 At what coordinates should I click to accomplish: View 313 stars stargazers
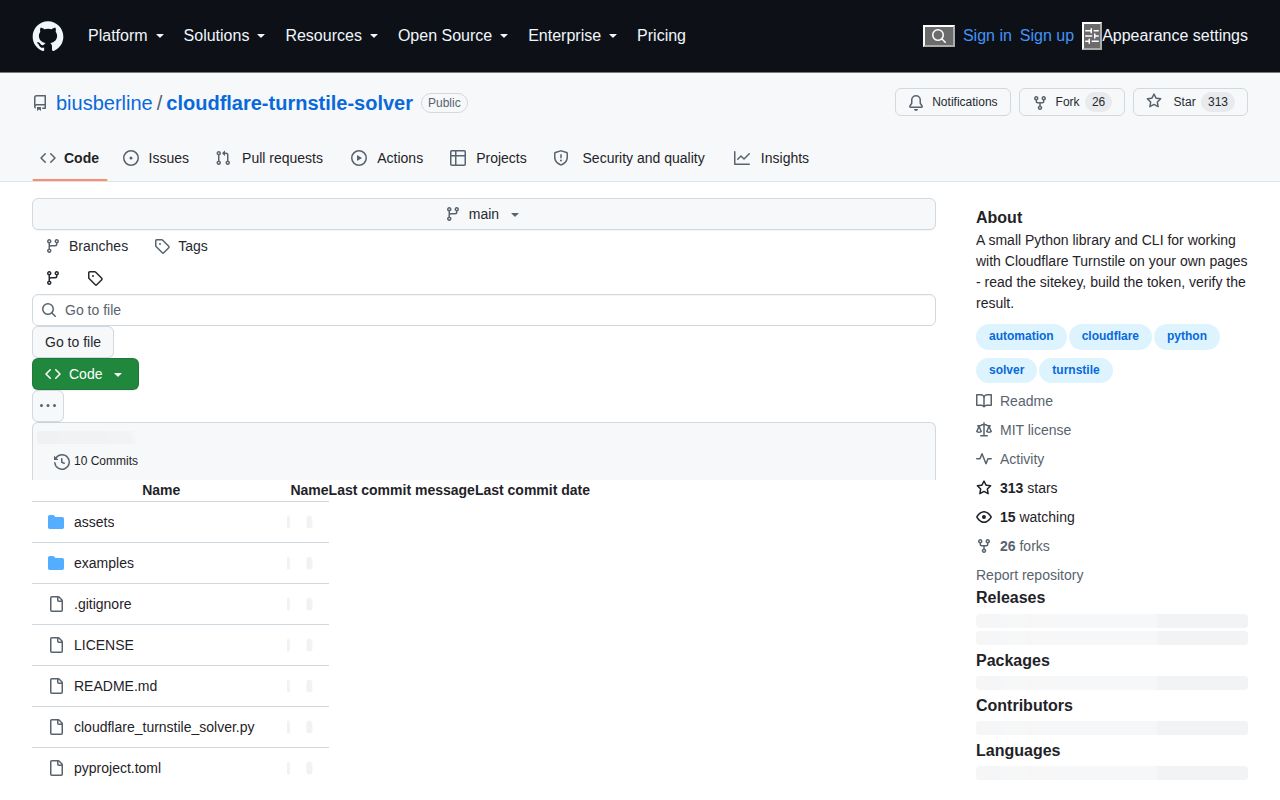(1017, 488)
